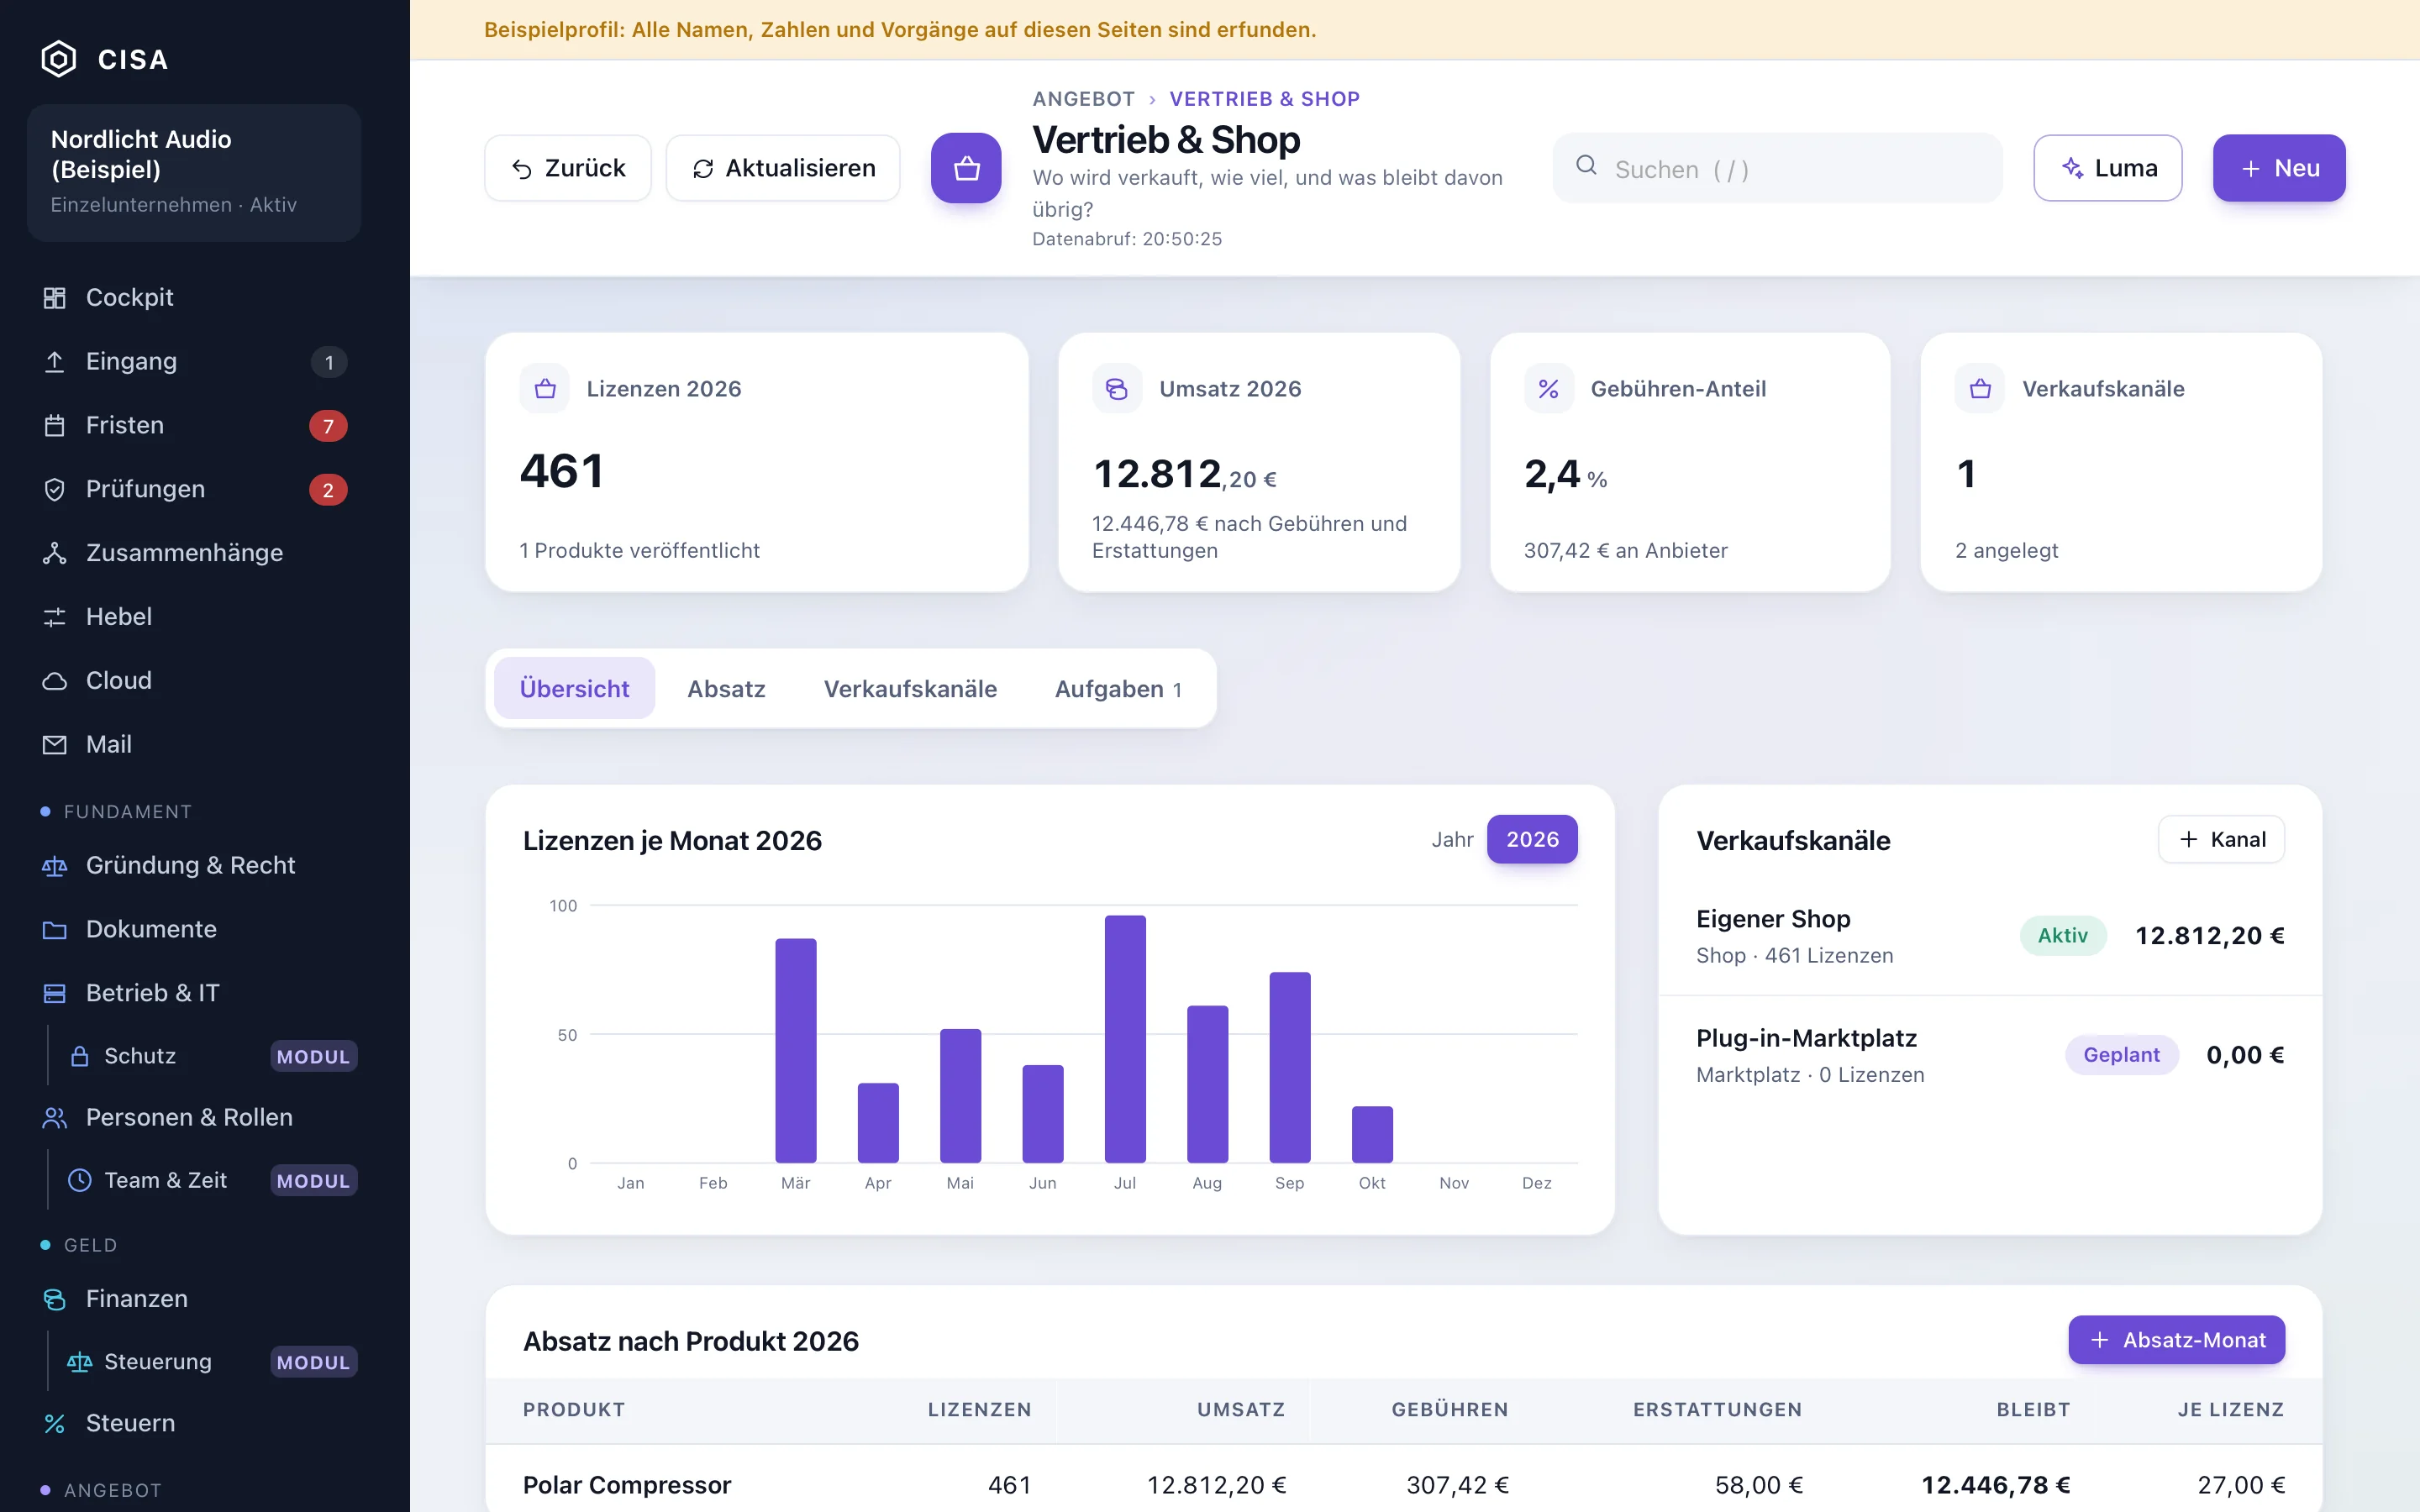Click the purple shopping basket header icon
The width and height of the screenshot is (2420, 1512).
click(x=966, y=168)
